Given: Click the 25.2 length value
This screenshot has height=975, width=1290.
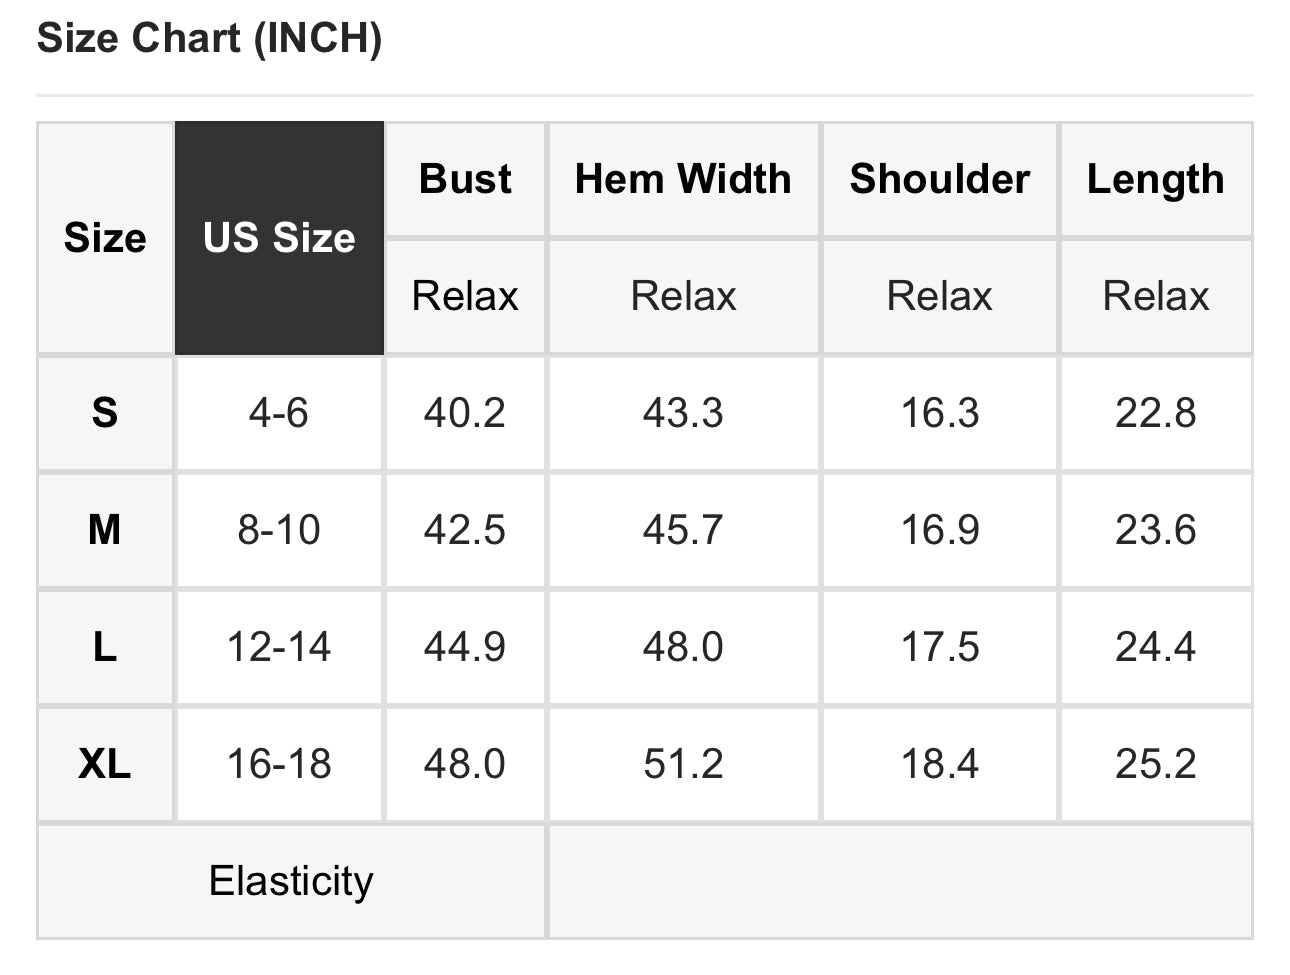Looking at the screenshot, I should point(1155,764).
